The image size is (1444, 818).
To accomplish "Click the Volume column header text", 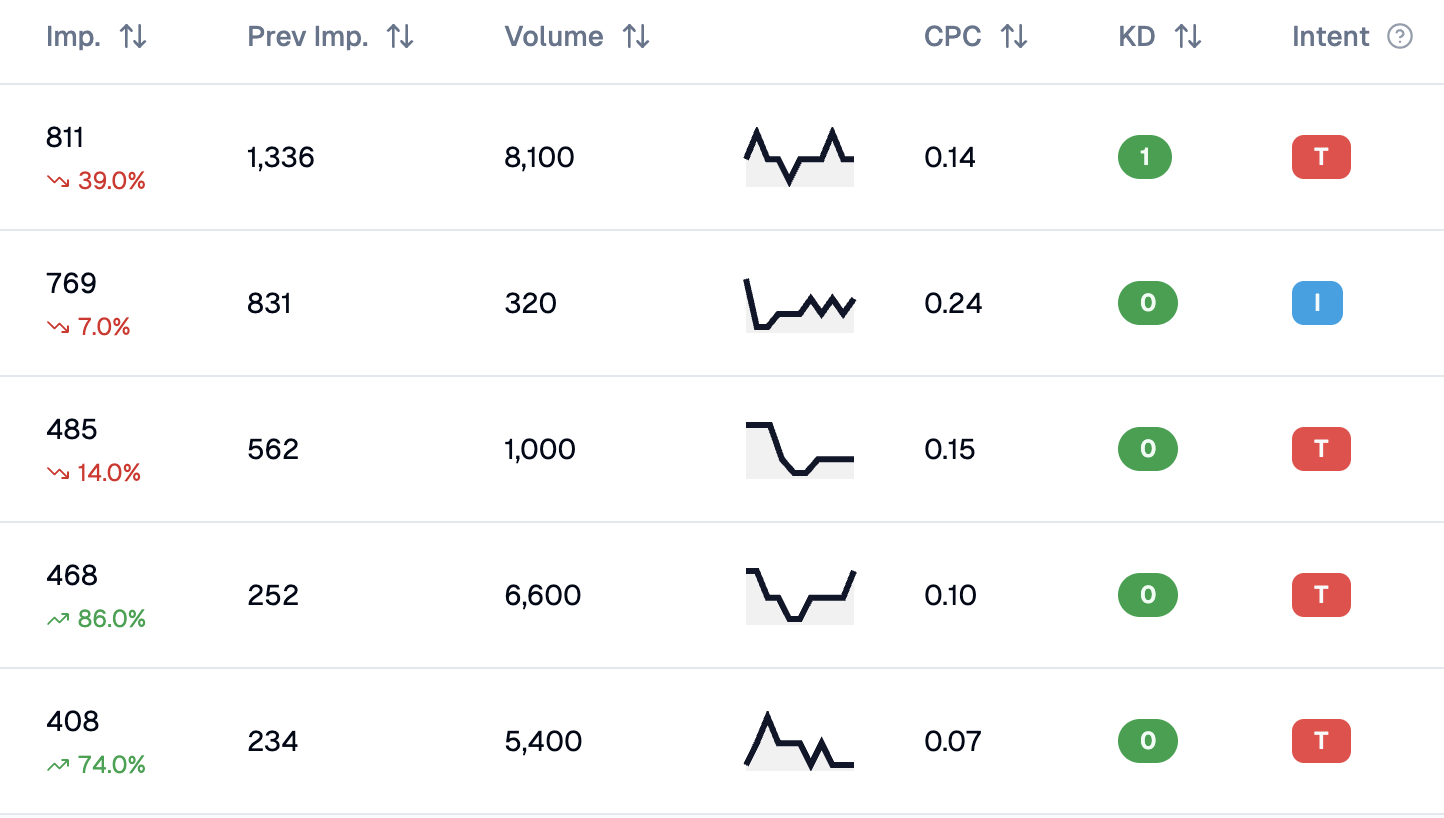I will (554, 37).
